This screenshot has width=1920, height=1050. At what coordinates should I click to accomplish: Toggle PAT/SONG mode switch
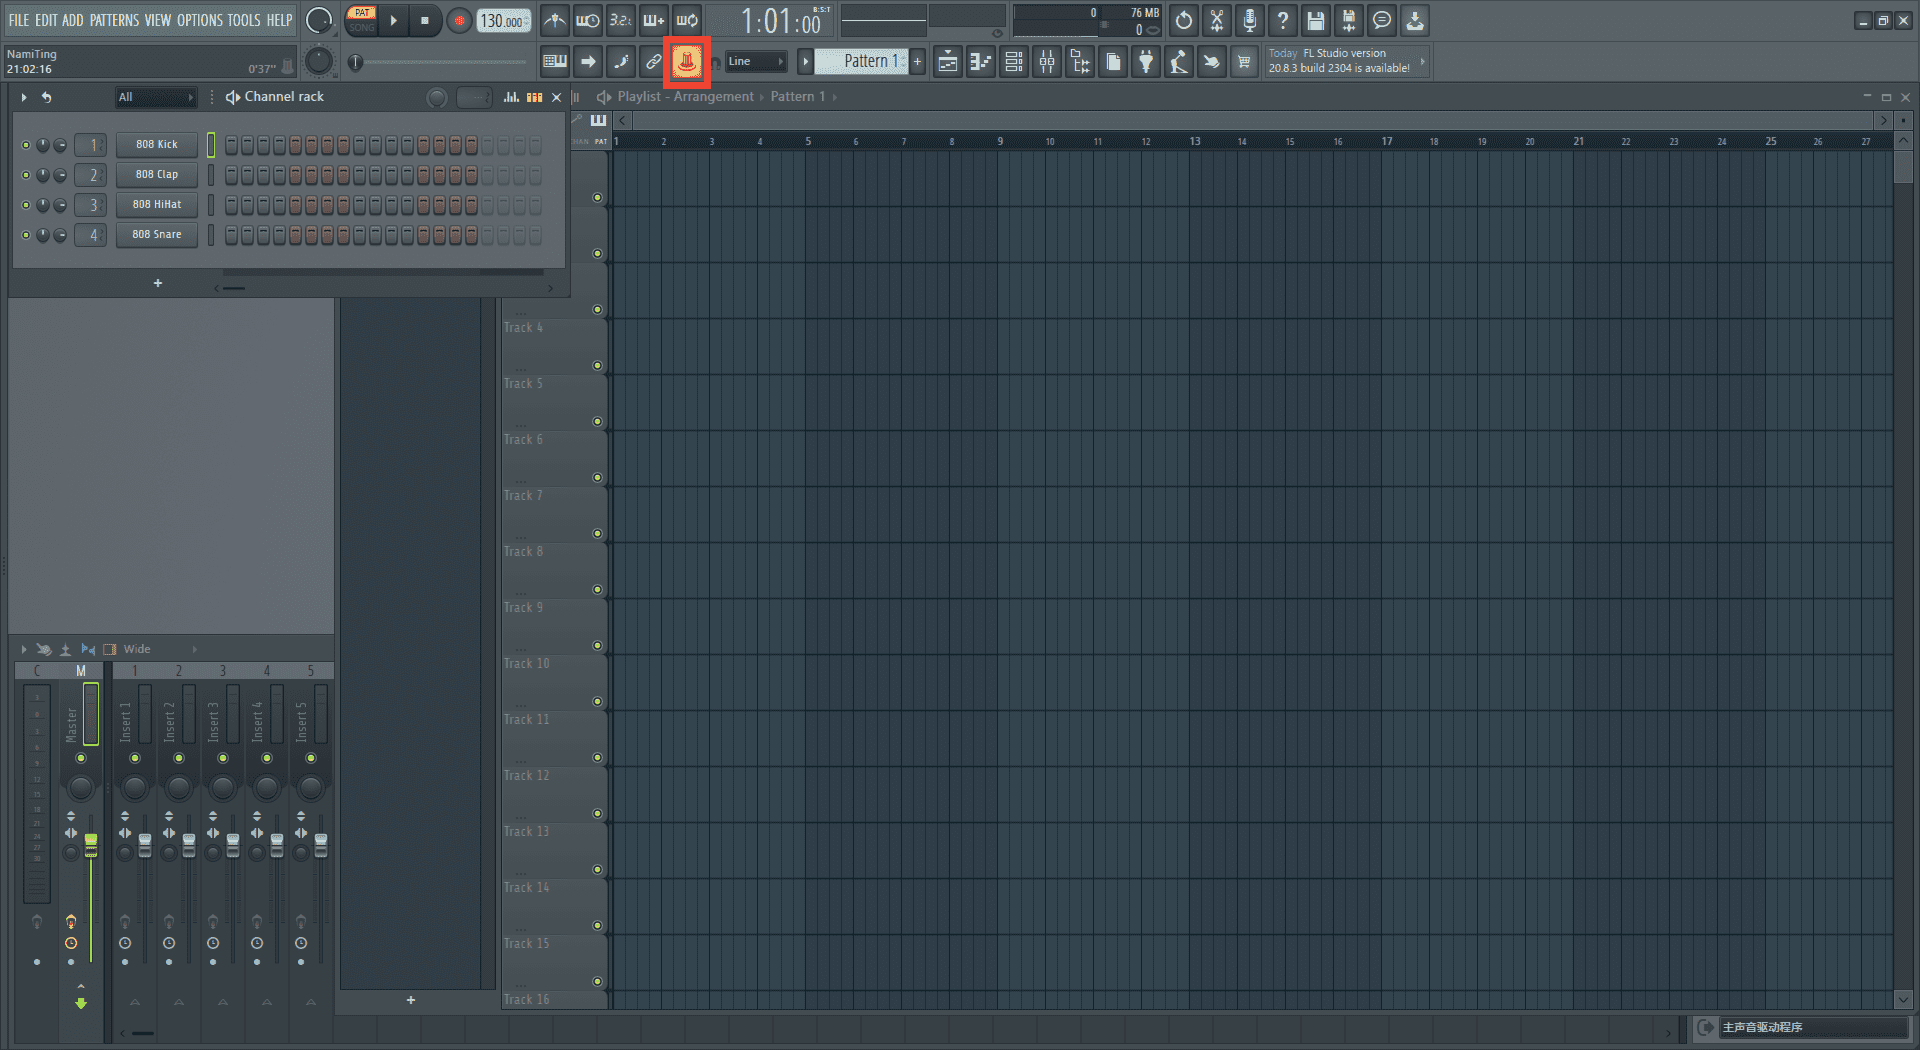[362, 20]
